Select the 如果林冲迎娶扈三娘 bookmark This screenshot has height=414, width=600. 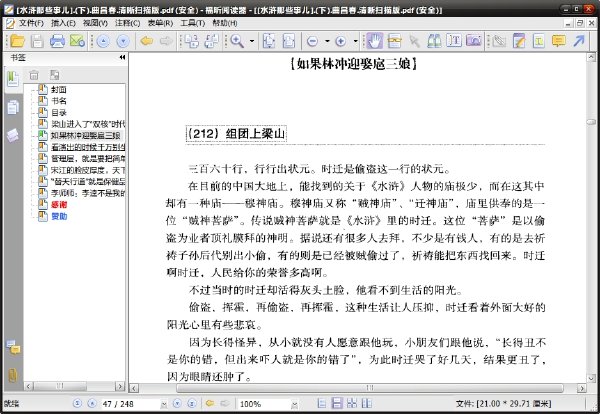pyautogui.click(x=86, y=135)
